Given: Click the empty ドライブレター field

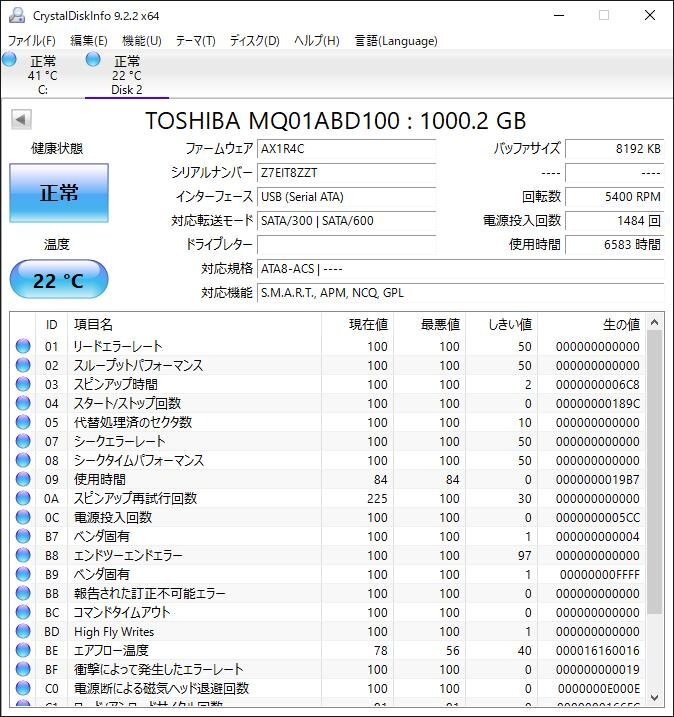Looking at the screenshot, I should pyautogui.click(x=347, y=244).
